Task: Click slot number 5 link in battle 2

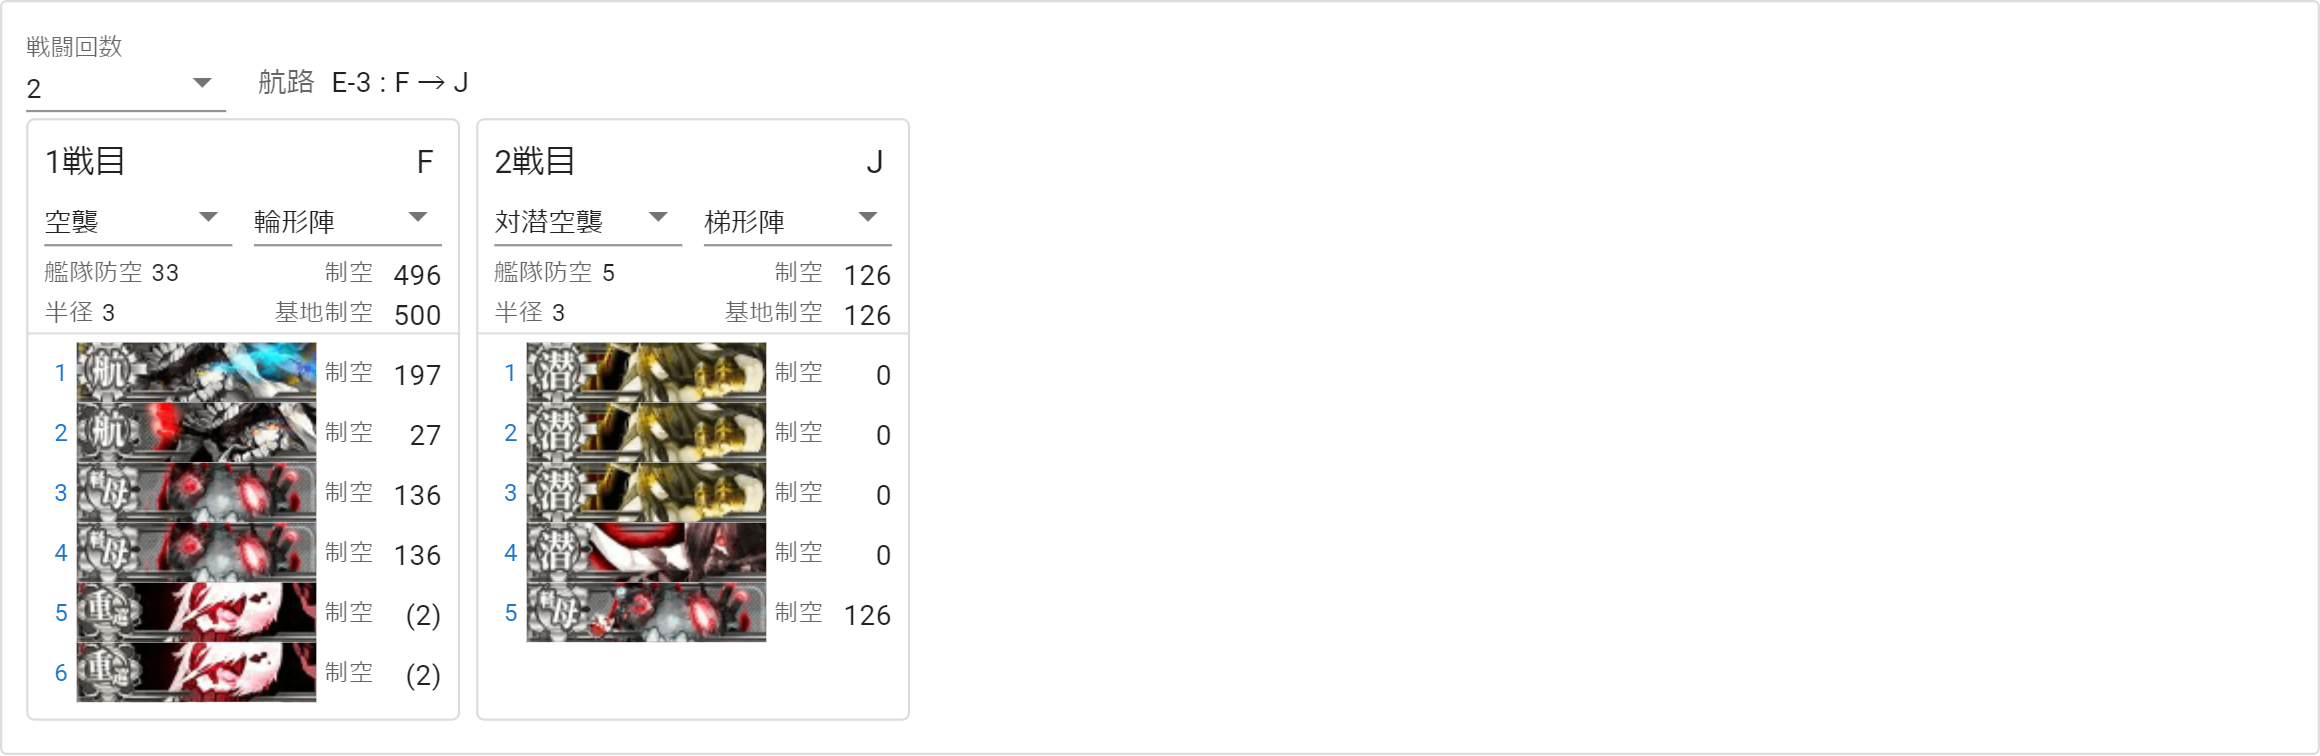Action: (x=510, y=613)
